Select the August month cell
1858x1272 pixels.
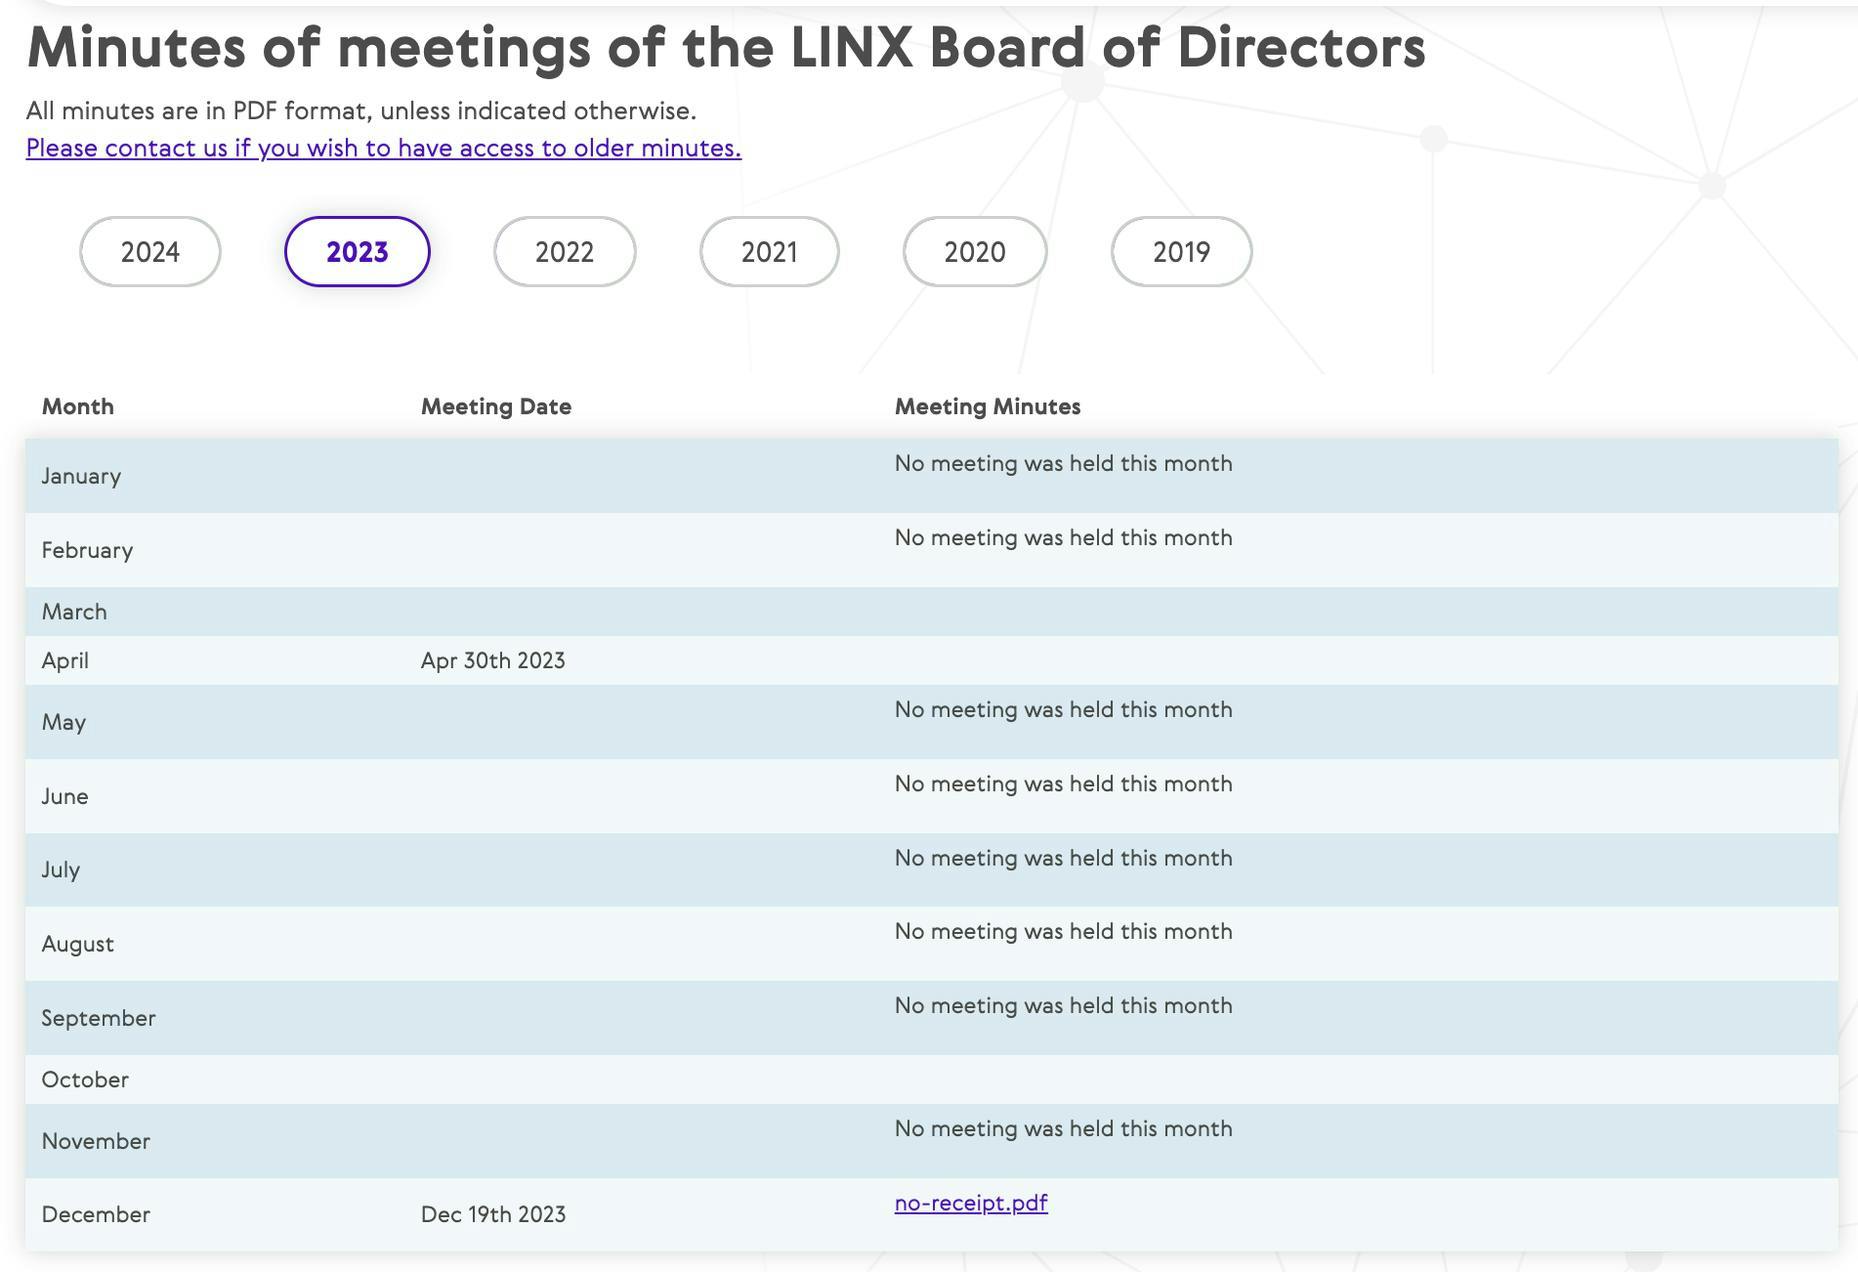78,944
